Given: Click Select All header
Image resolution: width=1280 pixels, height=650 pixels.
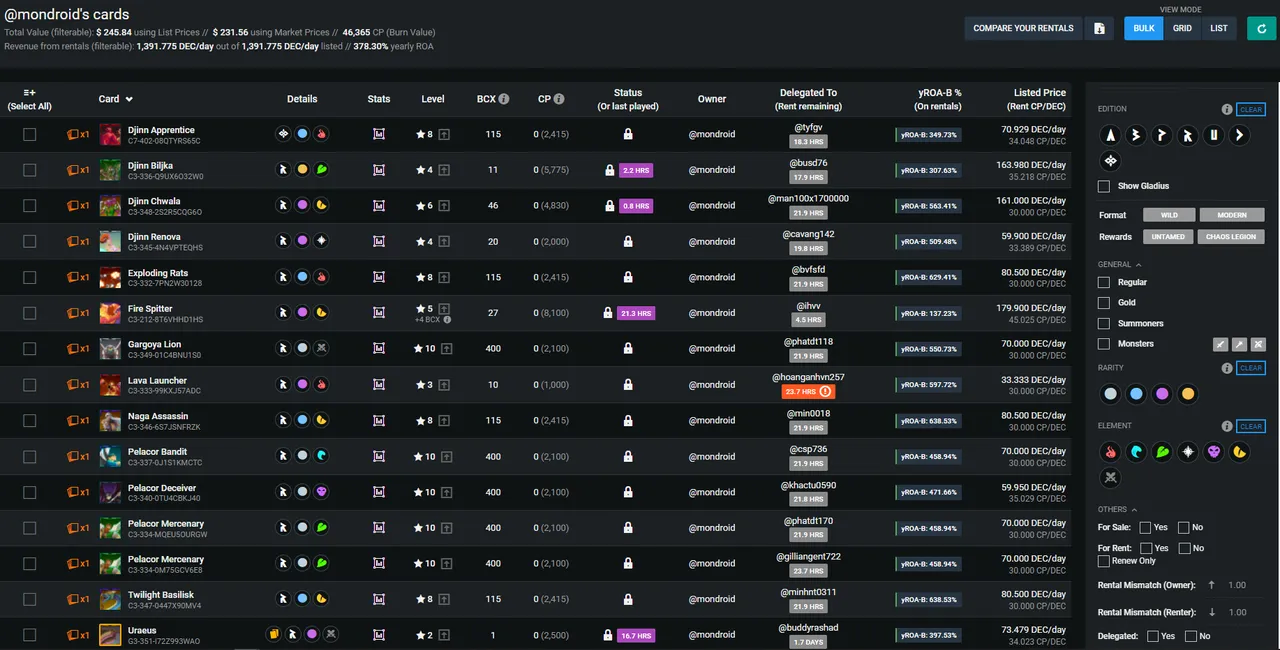Looking at the screenshot, I should [30, 99].
